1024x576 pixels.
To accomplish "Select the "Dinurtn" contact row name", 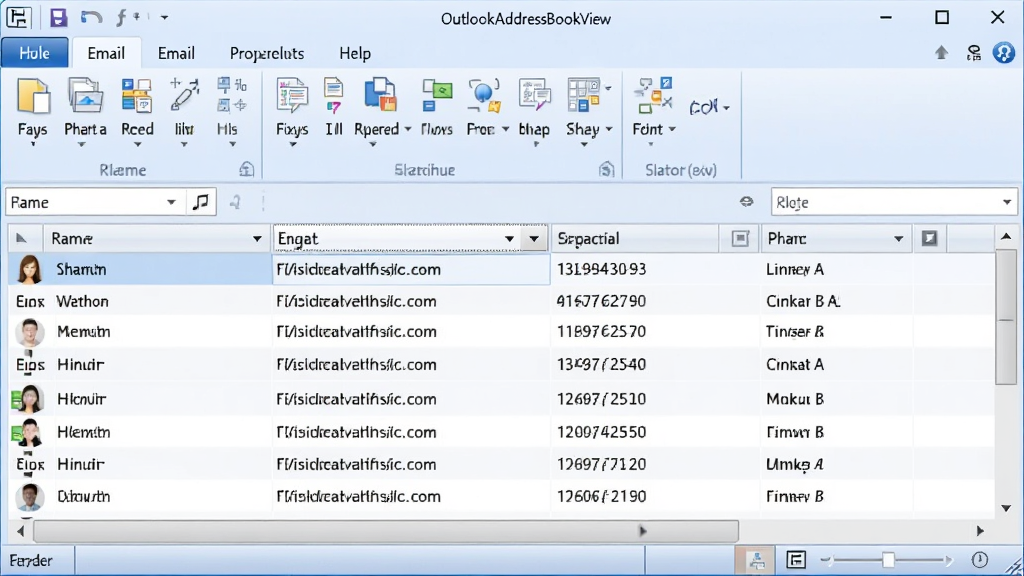I will click(x=84, y=496).
